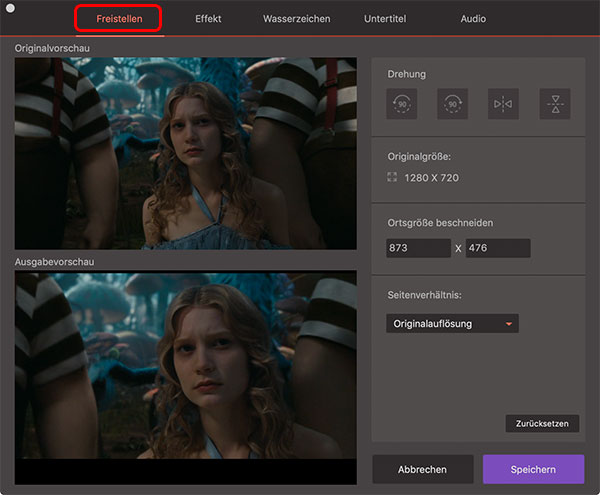Flip video vertically icon
Screen dimensions: 600x495
pyautogui.click(x=555, y=104)
